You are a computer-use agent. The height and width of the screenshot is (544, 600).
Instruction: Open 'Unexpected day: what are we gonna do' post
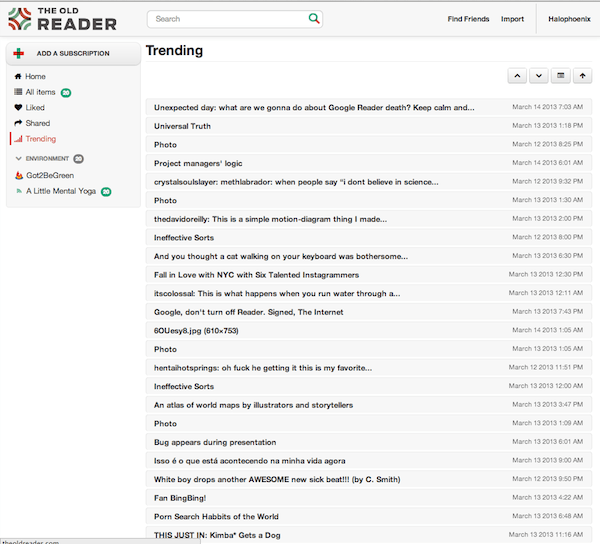pyautogui.click(x=368, y=107)
